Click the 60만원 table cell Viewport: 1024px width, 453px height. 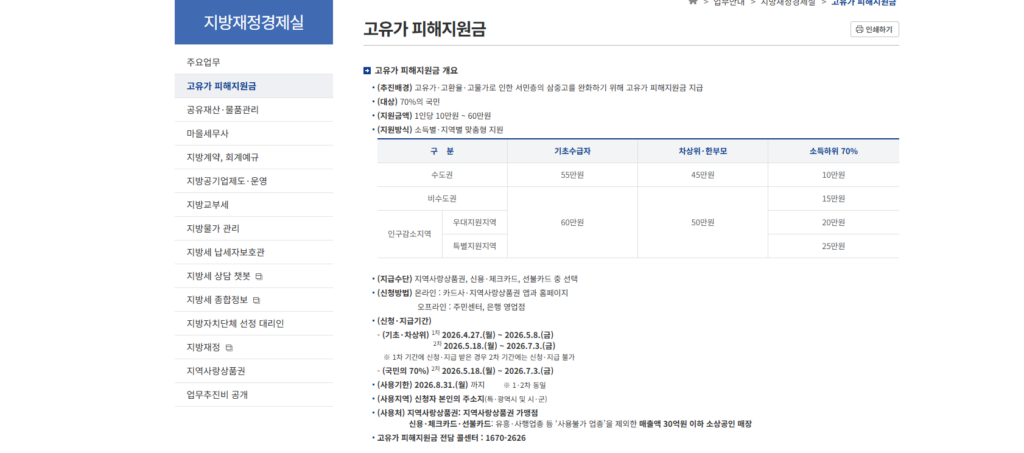point(572,223)
